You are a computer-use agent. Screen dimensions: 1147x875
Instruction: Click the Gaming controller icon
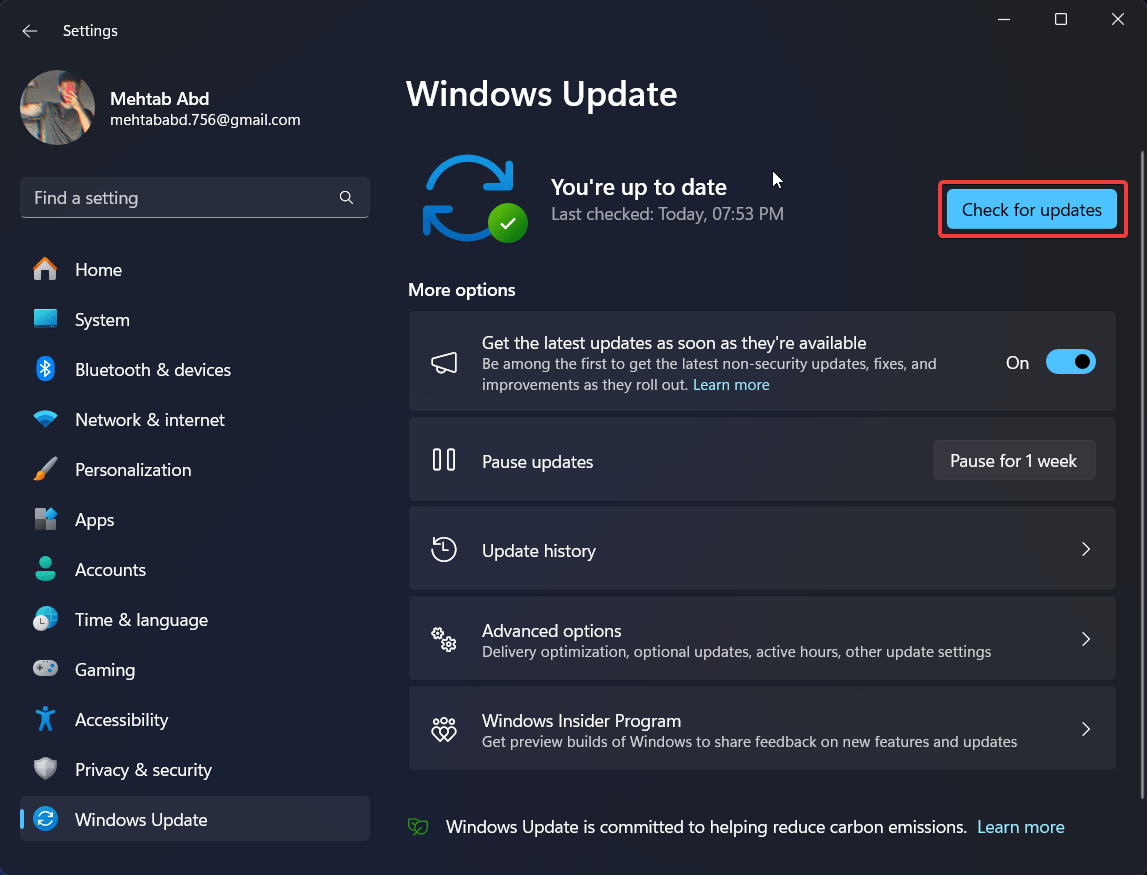[45, 669]
